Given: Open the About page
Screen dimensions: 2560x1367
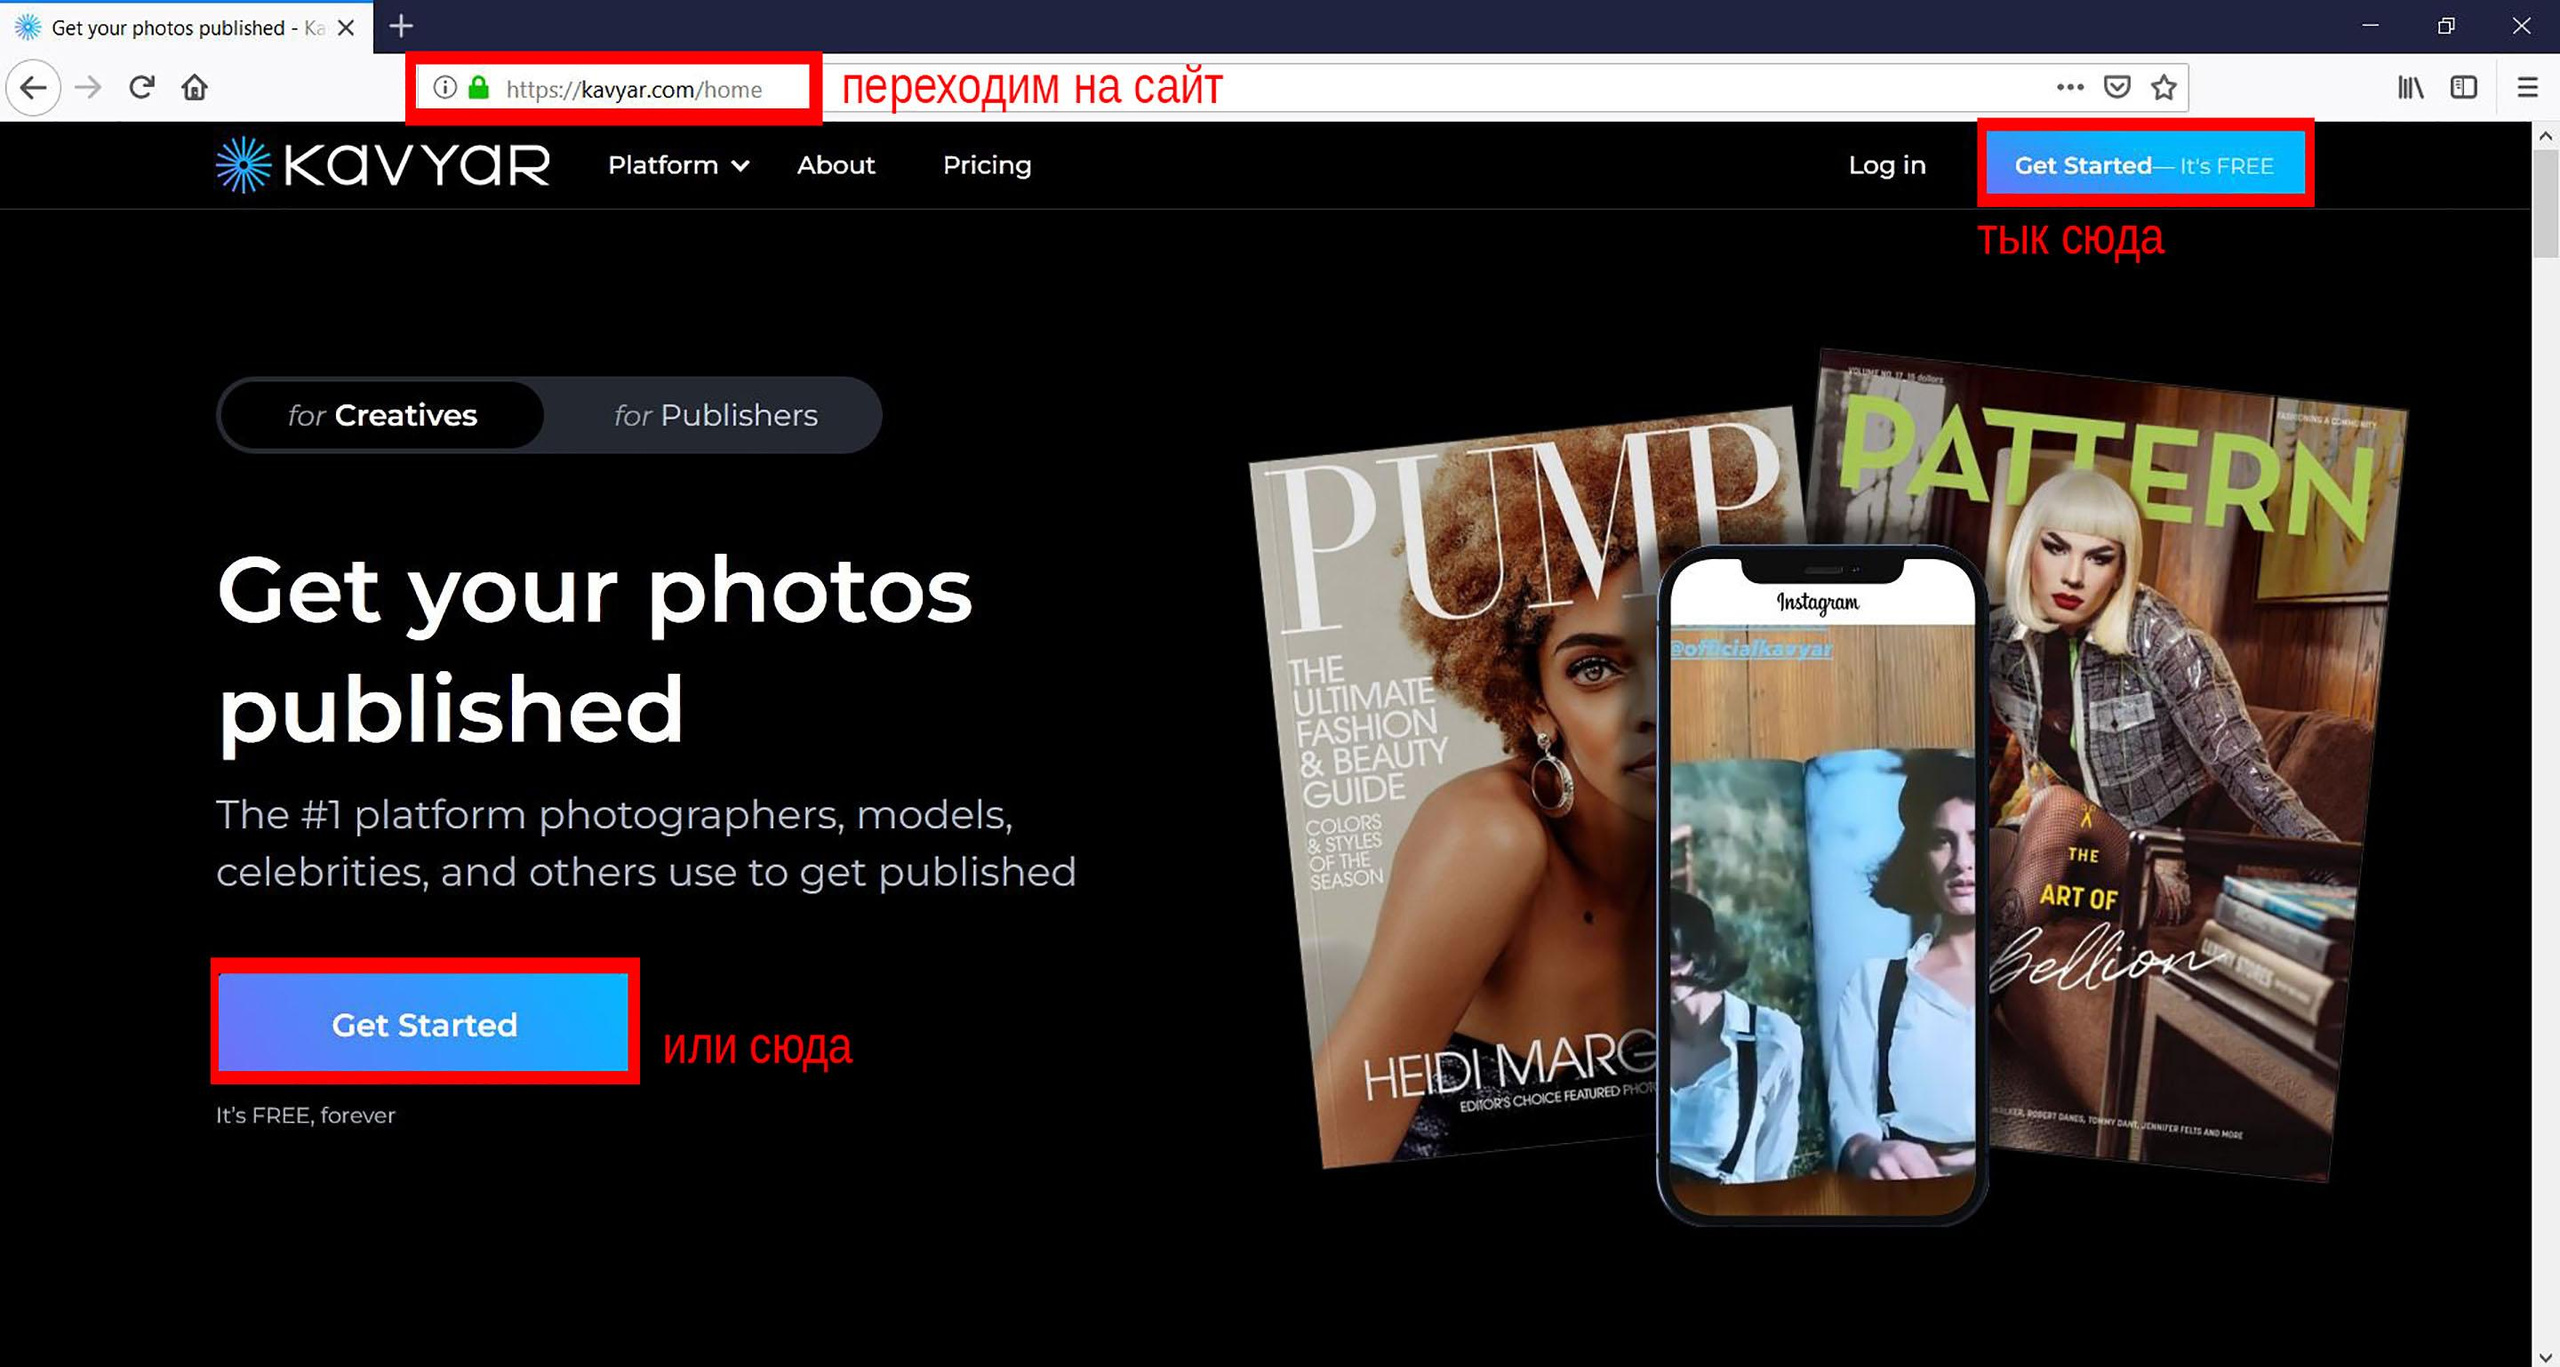Looking at the screenshot, I should point(835,165).
